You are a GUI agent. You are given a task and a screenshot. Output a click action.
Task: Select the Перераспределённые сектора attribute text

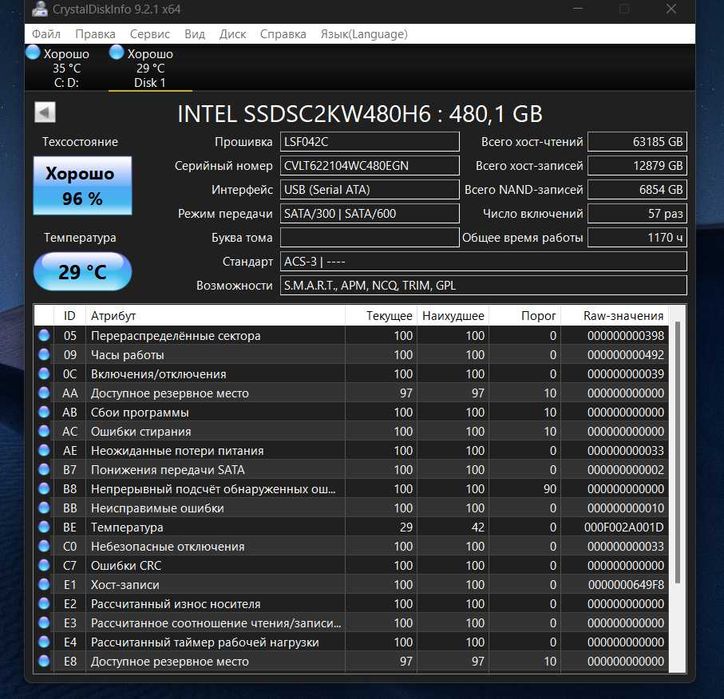(175, 336)
